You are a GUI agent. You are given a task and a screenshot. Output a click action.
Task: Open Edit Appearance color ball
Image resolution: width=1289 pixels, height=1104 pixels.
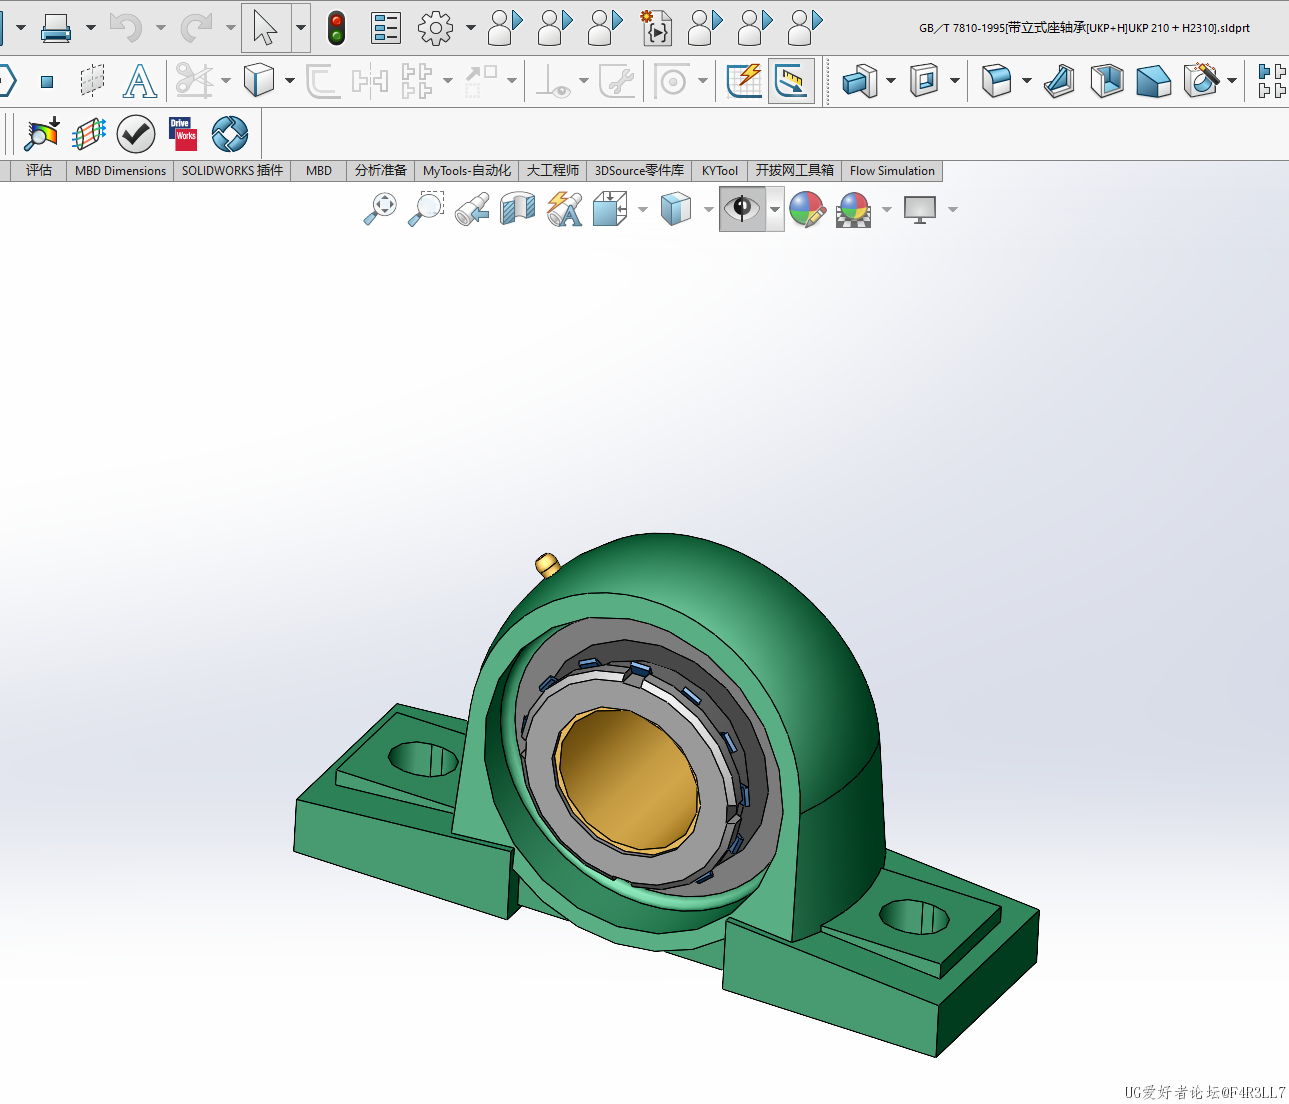807,209
